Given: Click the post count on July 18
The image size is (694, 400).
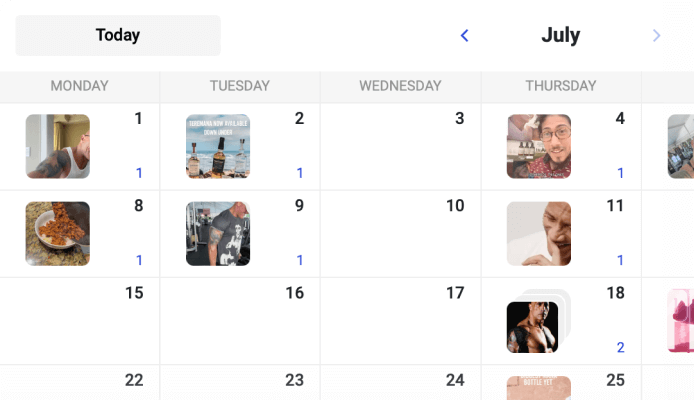Looking at the screenshot, I should click(620, 348).
